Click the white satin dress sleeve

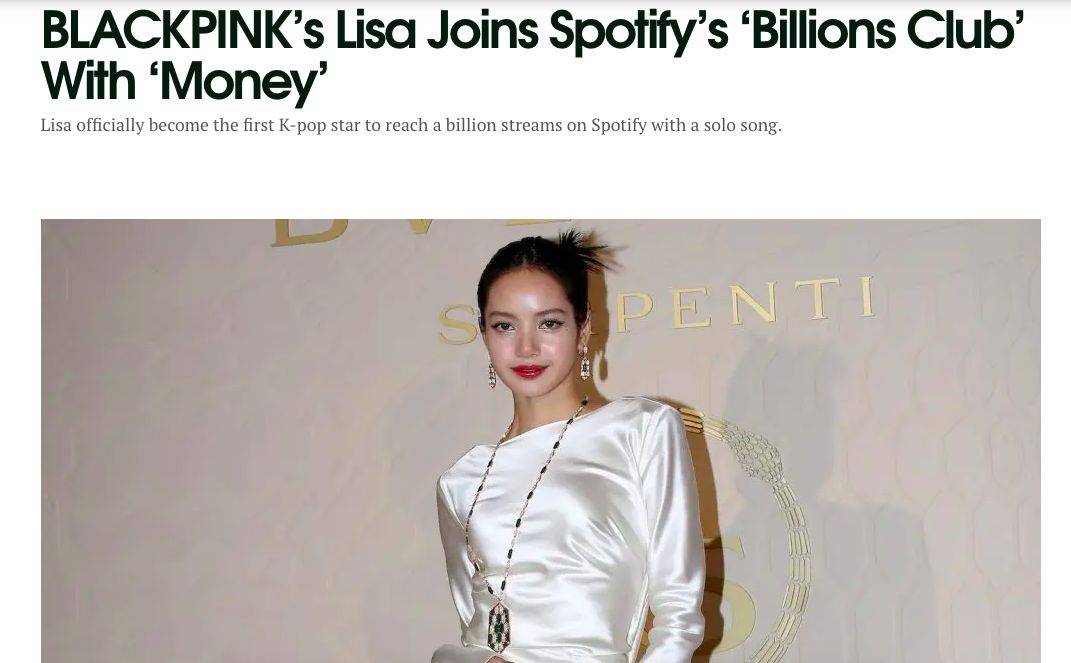(x=673, y=533)
